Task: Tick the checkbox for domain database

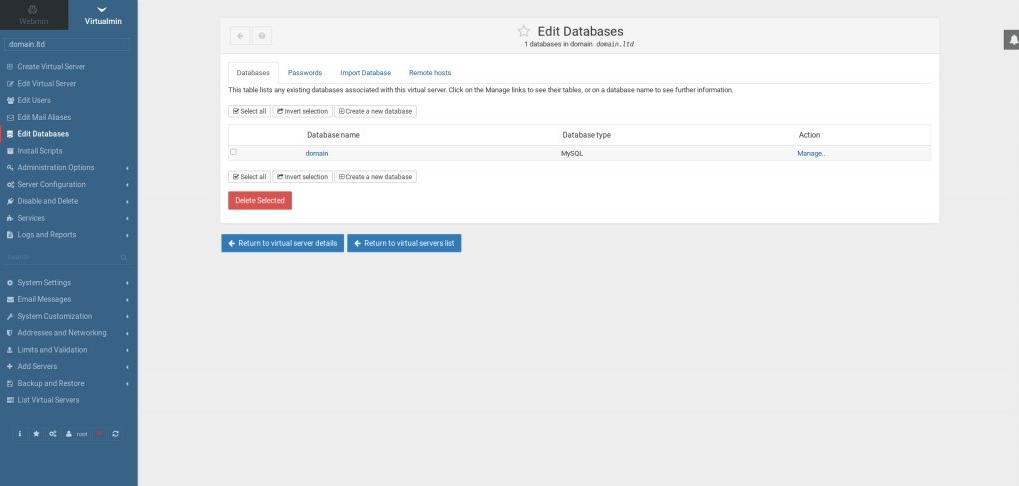Action: coord(234,152)
